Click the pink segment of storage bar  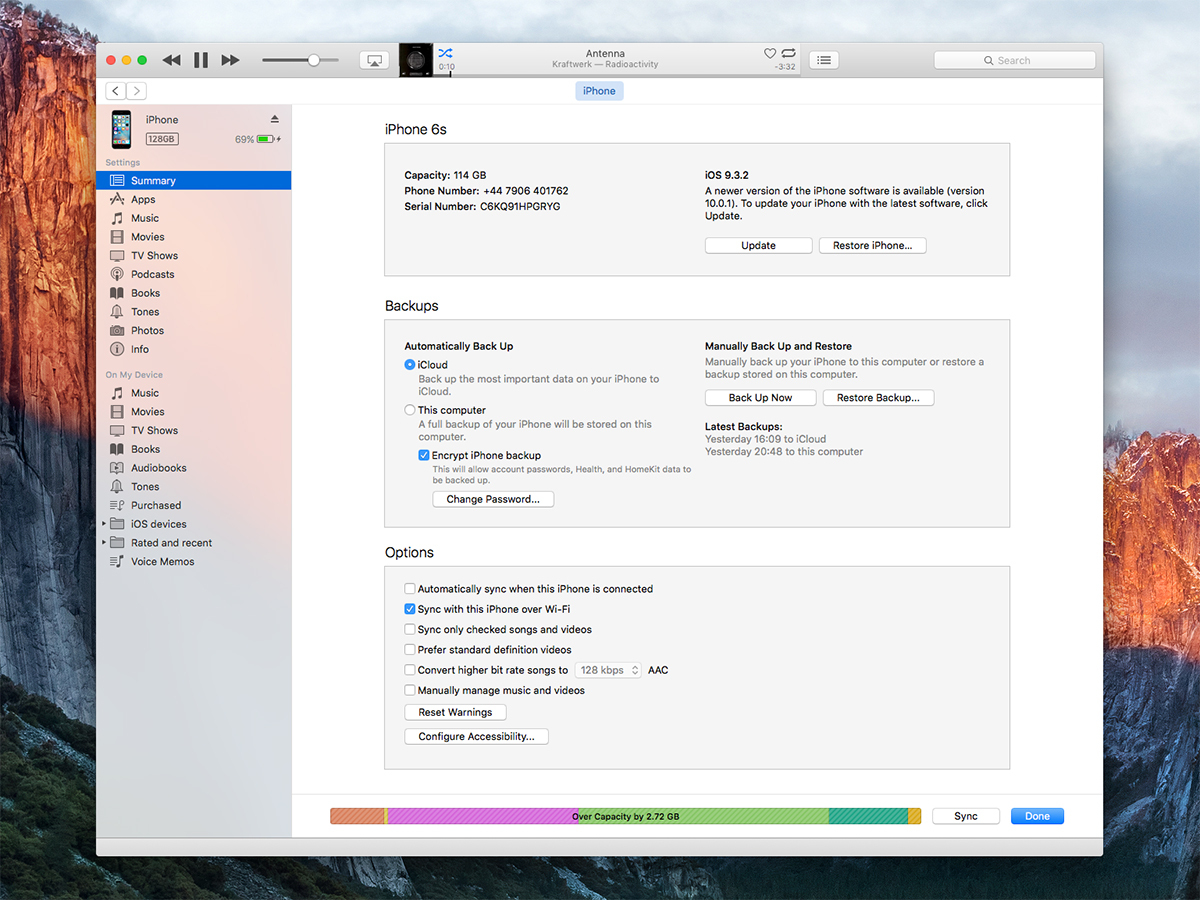482,816
